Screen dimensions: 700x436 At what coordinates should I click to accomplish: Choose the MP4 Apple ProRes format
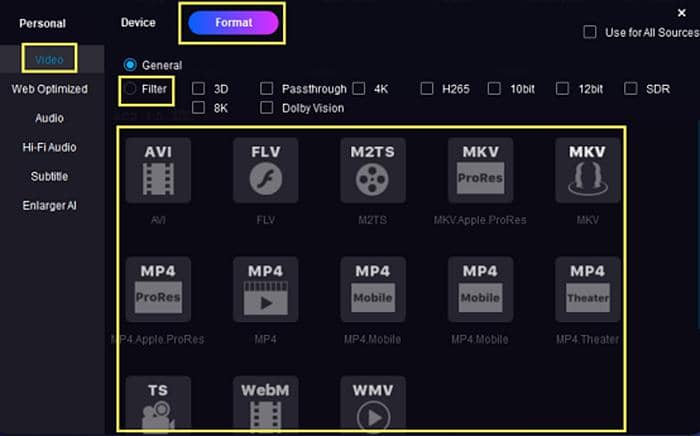coord(158,290)
